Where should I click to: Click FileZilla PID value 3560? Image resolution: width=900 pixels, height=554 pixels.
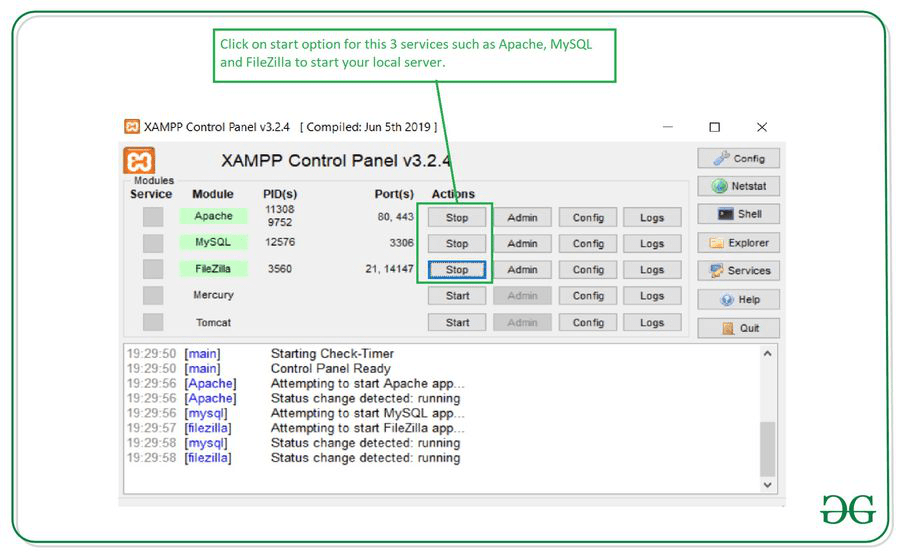280,269
